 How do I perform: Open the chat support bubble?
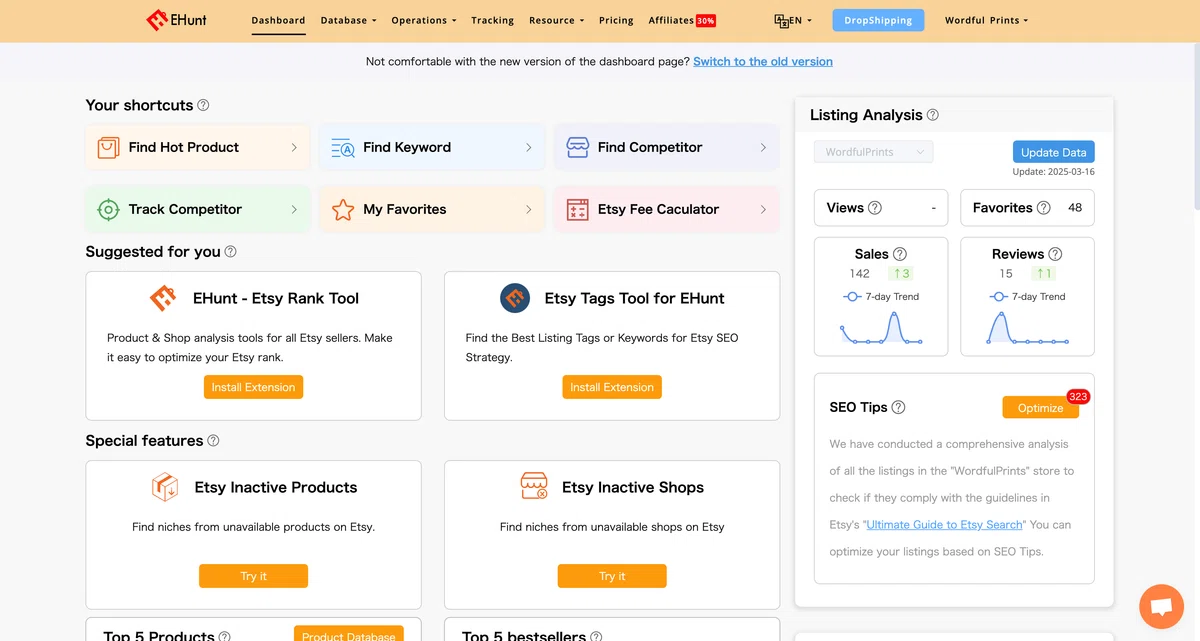pos(1161,607)
